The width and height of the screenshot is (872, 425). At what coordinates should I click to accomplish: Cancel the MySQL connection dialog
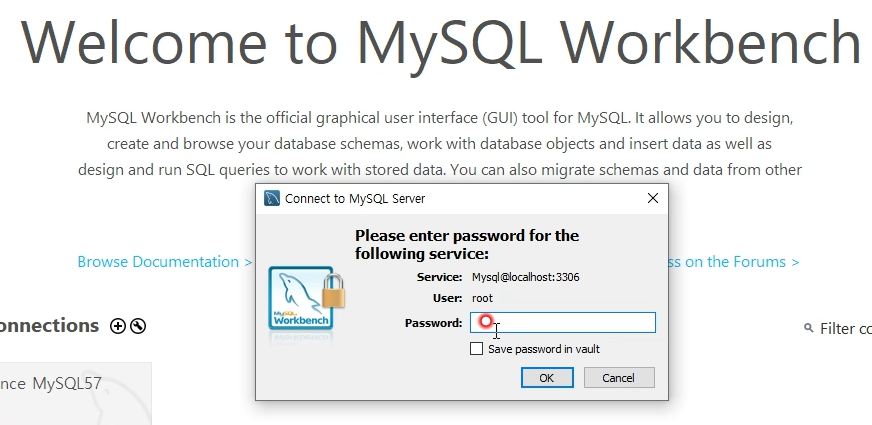pyautogui.click(x=619, y=378)
